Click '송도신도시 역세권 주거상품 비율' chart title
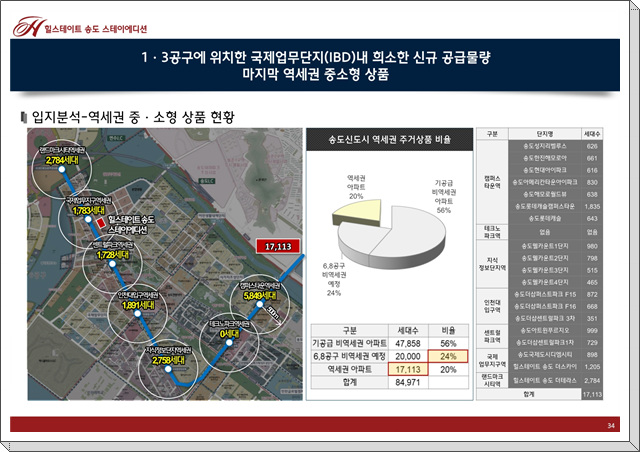 (389, 140)
